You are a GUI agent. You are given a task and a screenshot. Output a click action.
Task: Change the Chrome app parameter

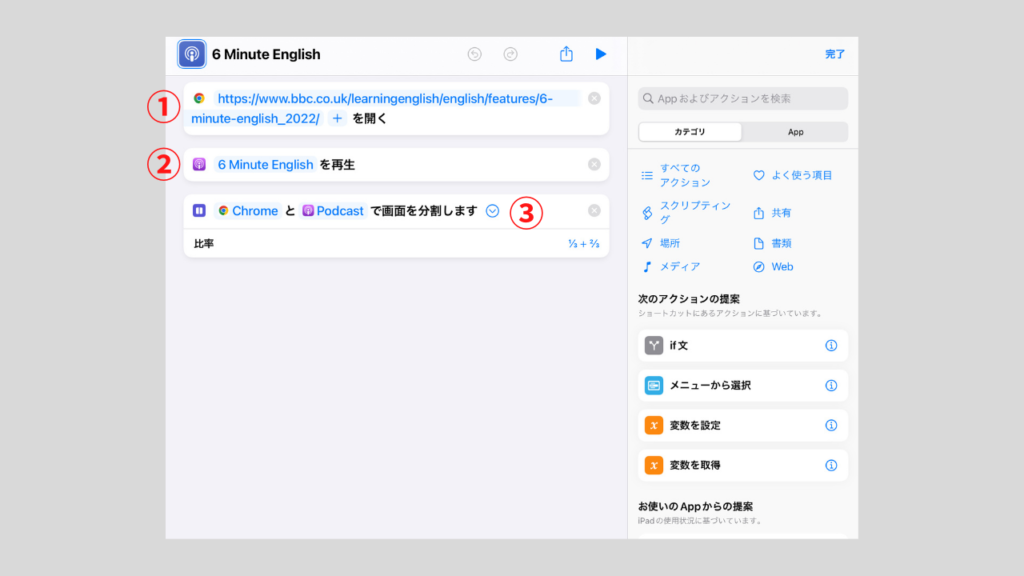click(x=248, y=211)
